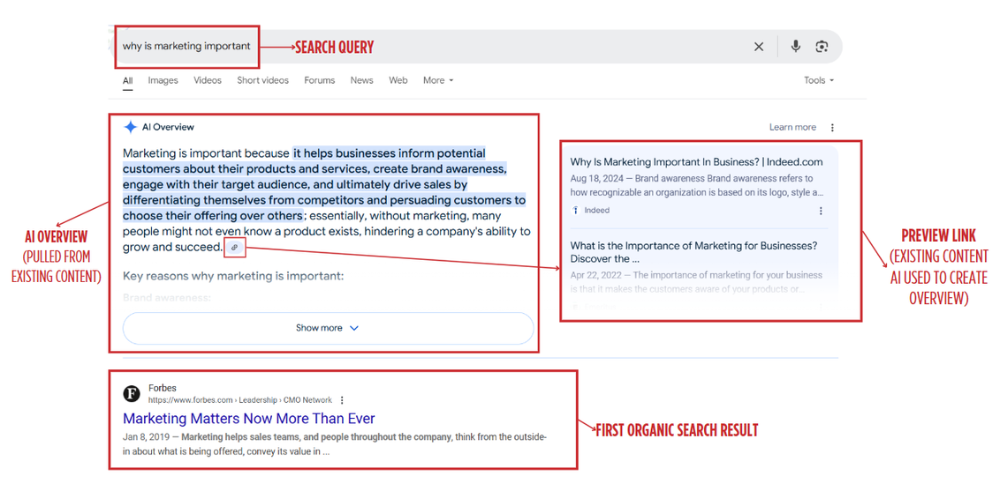This screenshot has width=1000, height=479.
Task: Open the Tools dropdown
Action: [818, 81]
